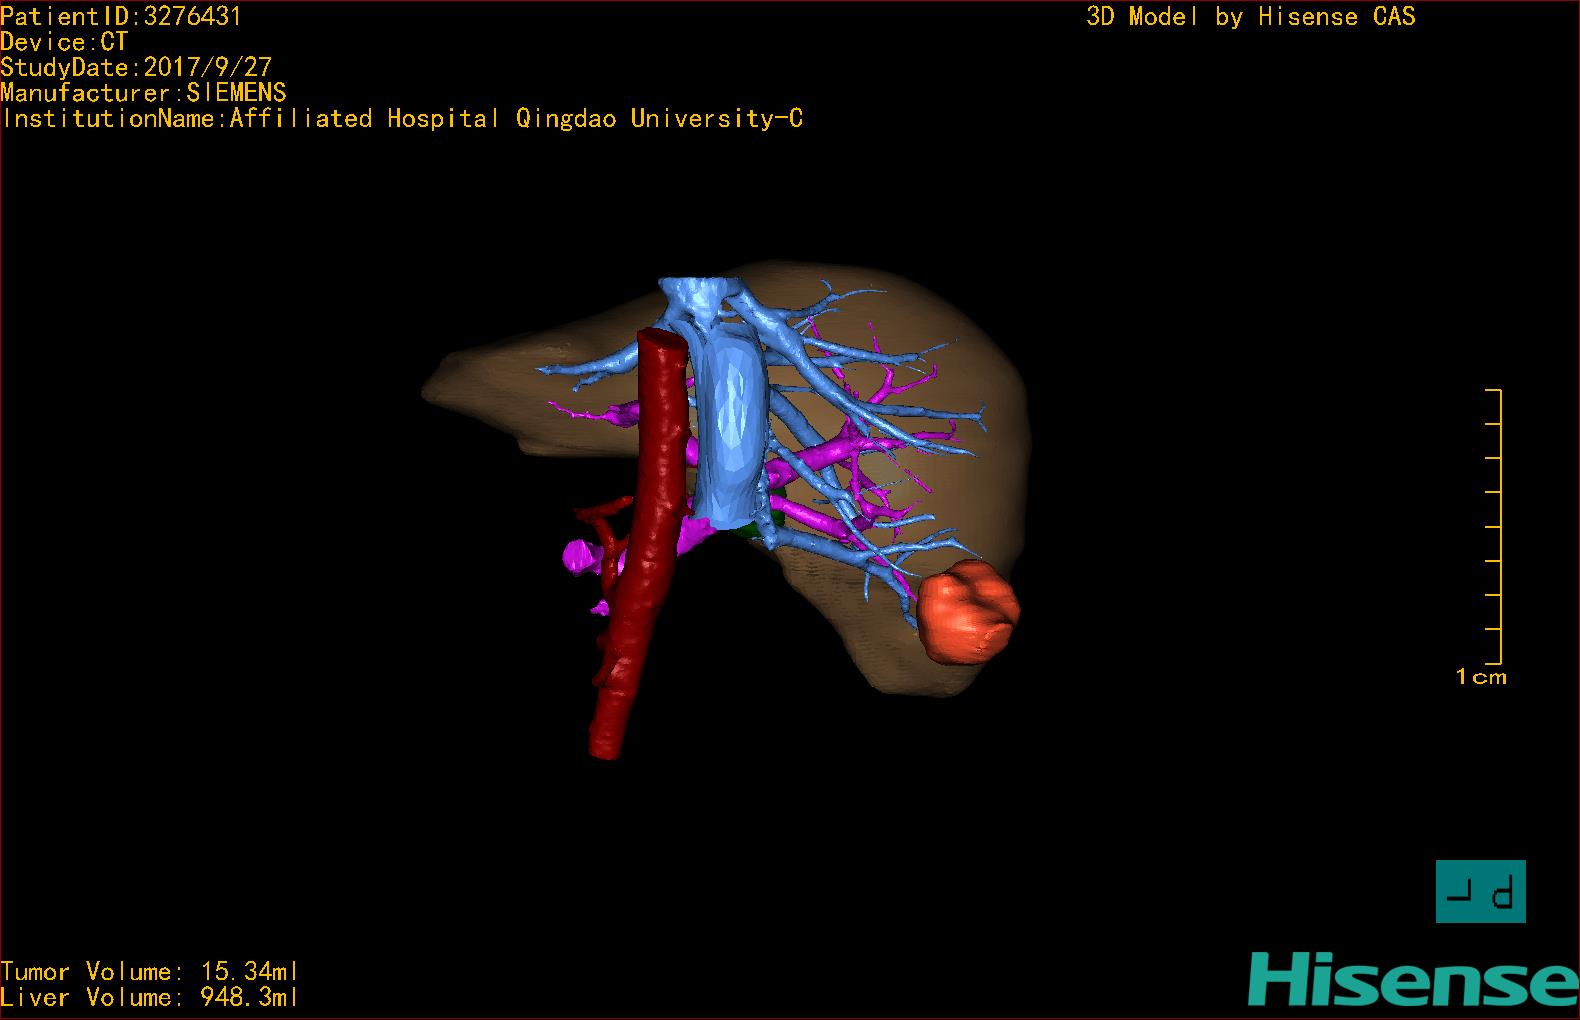
Task: Click the 3D Model by Hisense CAS label
Action: [1251, 17]
